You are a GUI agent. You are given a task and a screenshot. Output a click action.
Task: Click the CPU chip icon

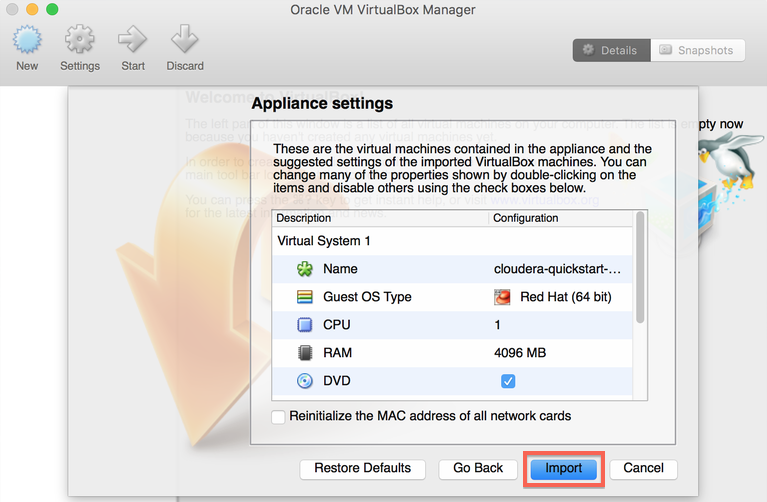(305, 325)
